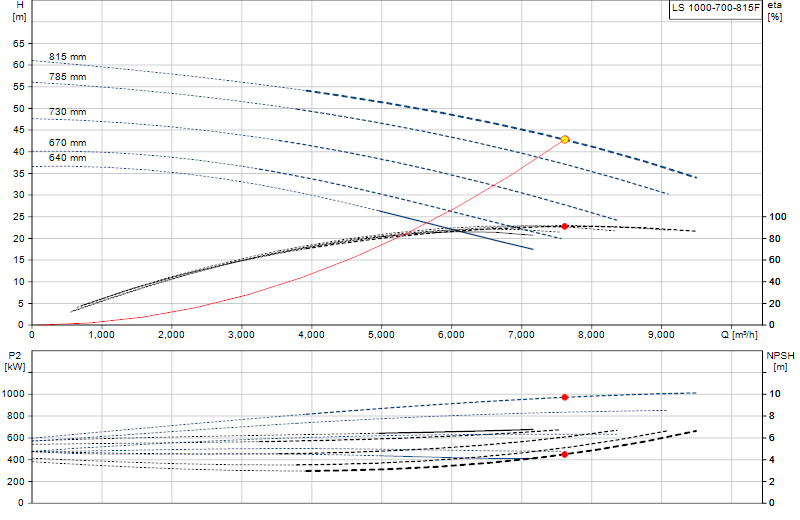Click the red dot on the P2 power curve

[565, 397]
